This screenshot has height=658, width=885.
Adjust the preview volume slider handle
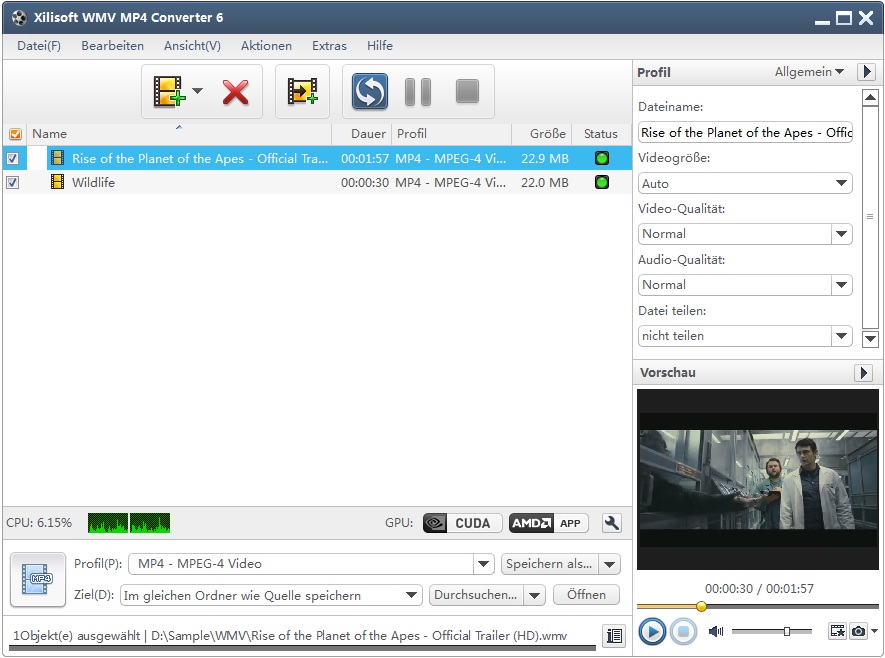[787, 631]
